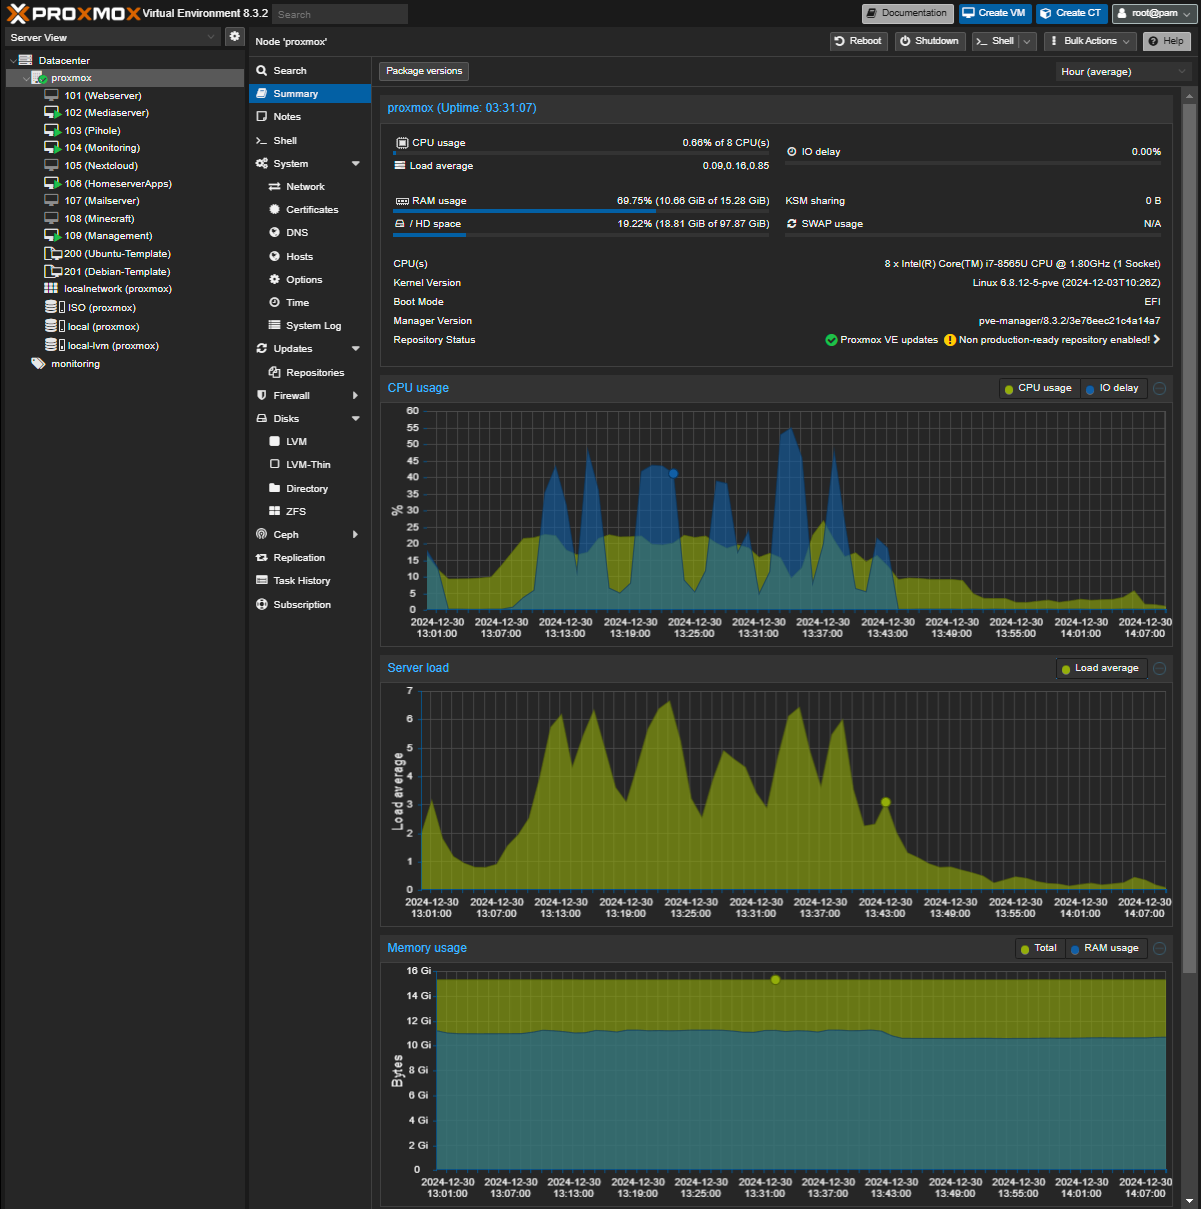This screenshot has height=1209, width=1201.
Task: Open the Non production-ready repository enabled link
Action: point(1054,340)
